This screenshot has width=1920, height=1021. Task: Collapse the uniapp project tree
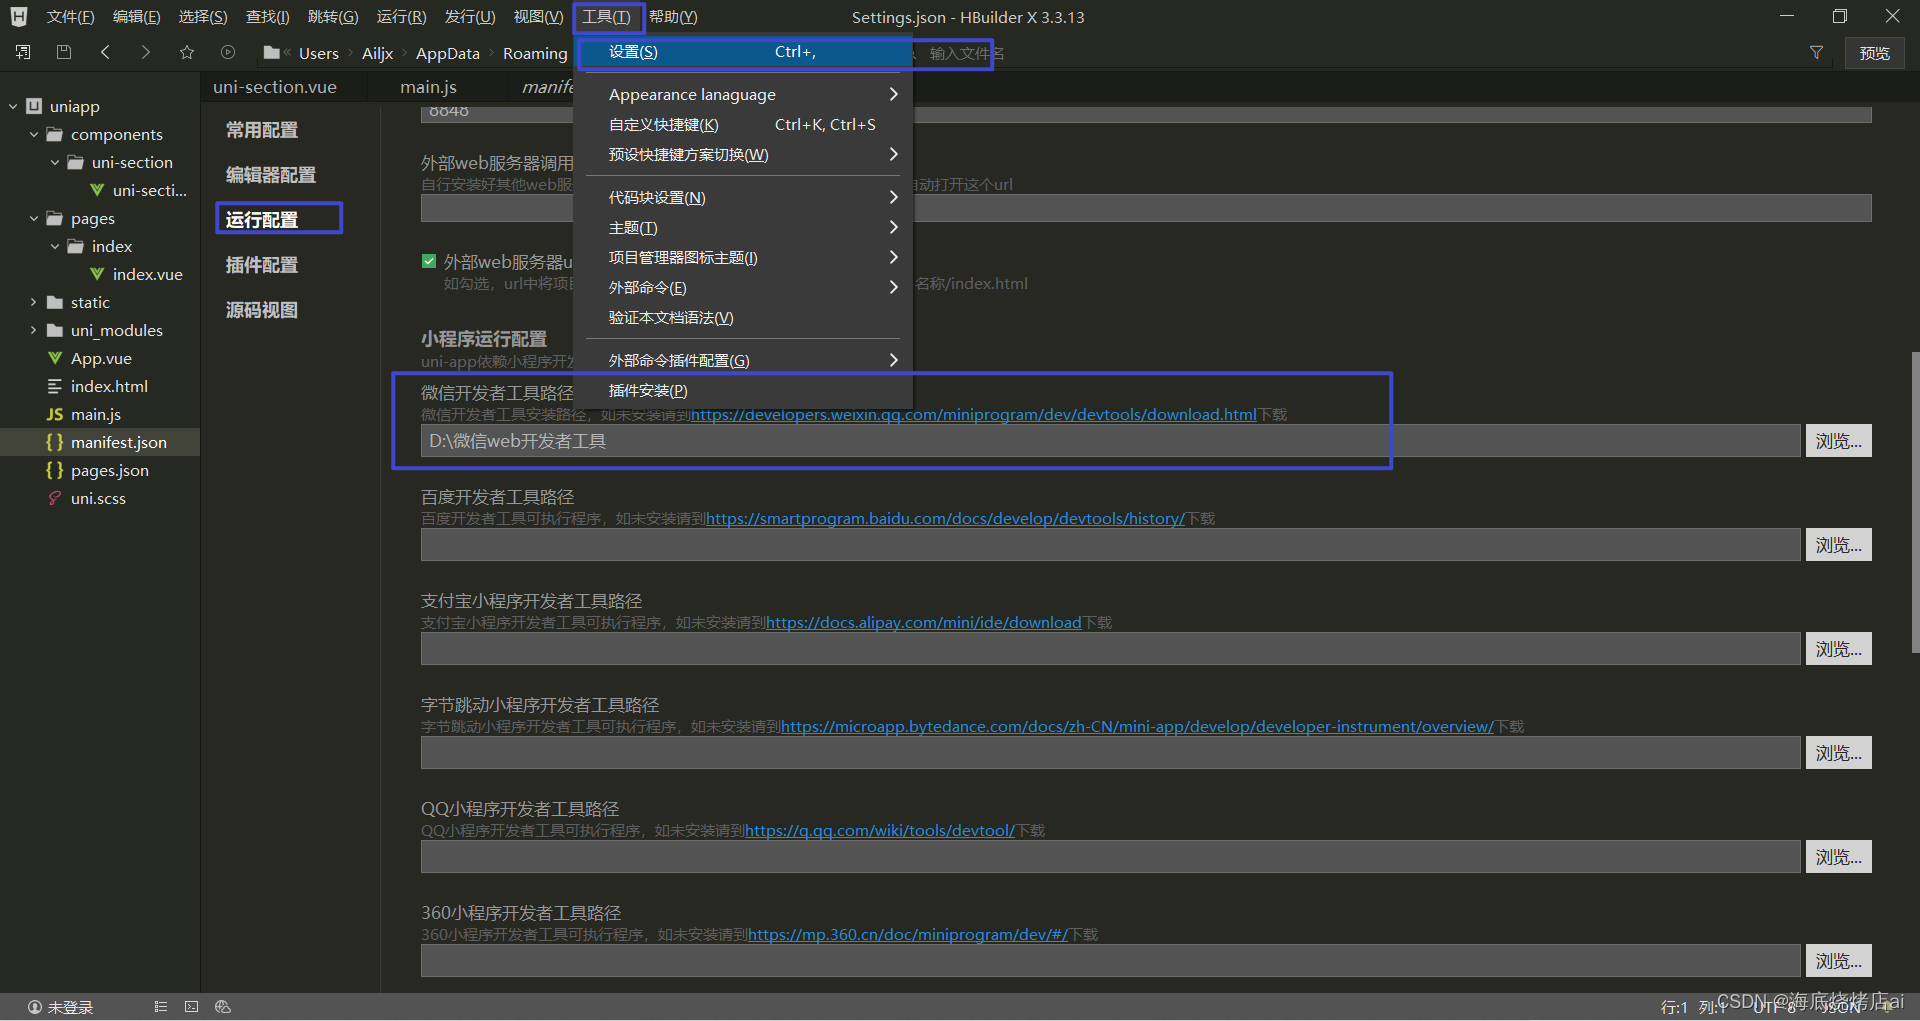(x=13, y=106)
